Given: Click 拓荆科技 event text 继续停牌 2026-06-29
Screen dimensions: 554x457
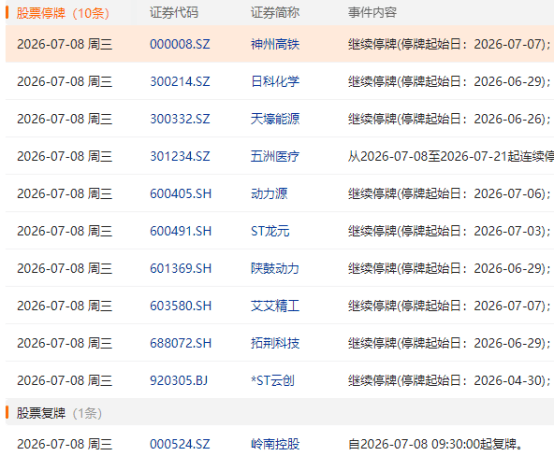Looking at the screenshot, I should click(x=449, y=343).
